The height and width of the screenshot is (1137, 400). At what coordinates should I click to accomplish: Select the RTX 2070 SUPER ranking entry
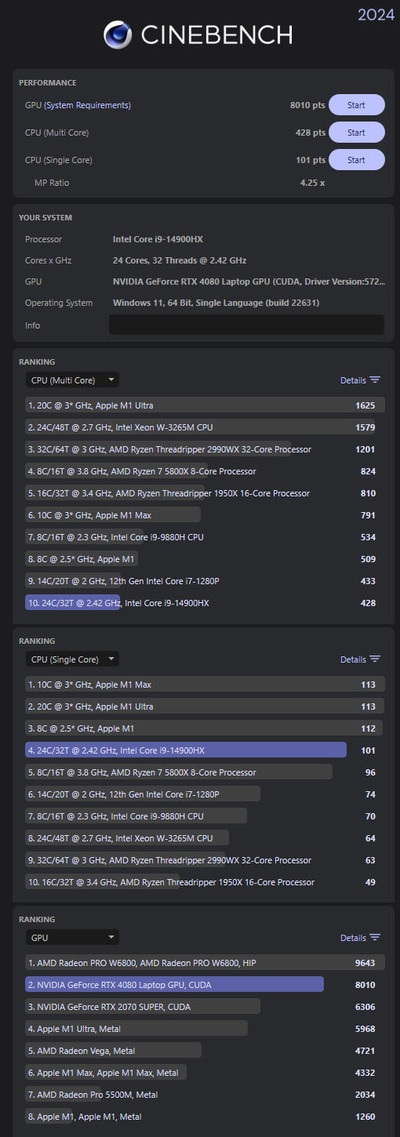(205, 1006)
